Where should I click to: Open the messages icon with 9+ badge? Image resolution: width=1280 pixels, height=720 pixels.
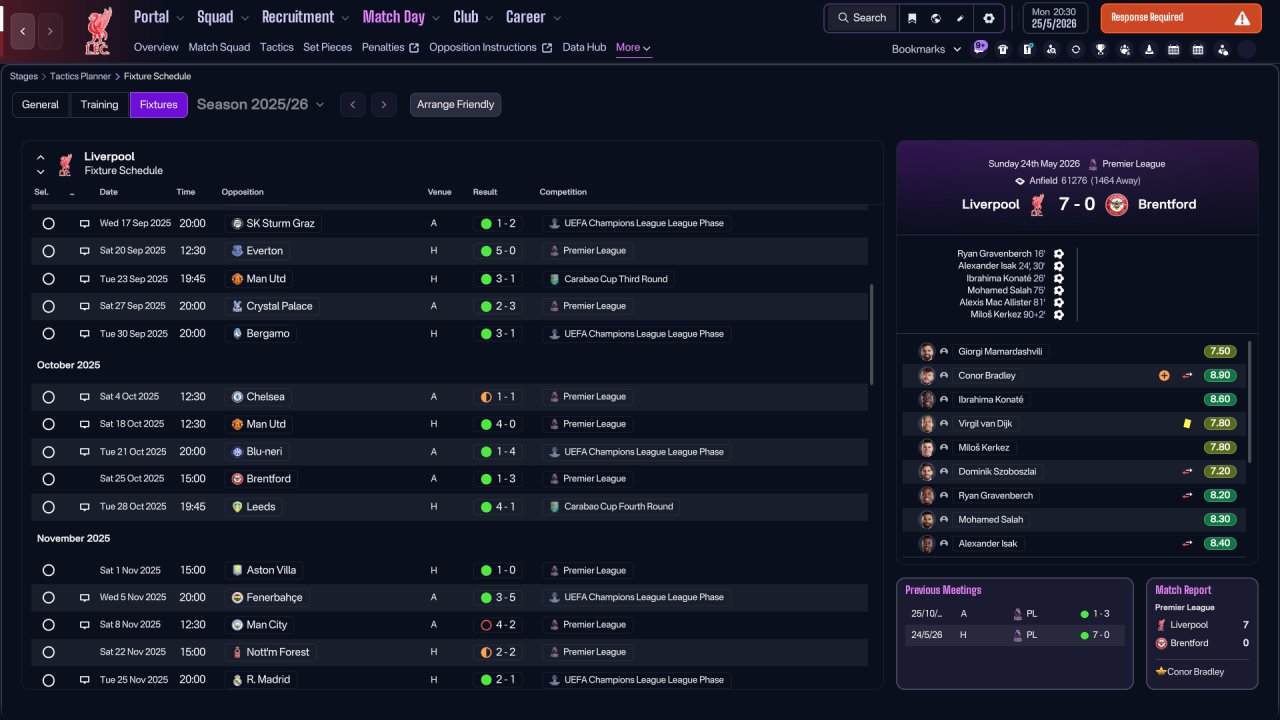(979, 48)
